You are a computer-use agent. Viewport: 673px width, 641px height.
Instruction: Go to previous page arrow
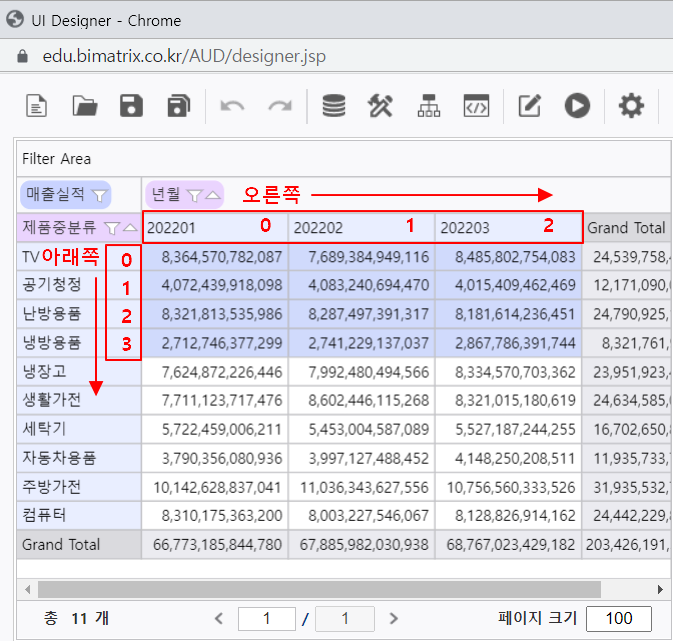pyautogui.click(x=219, y=619)
